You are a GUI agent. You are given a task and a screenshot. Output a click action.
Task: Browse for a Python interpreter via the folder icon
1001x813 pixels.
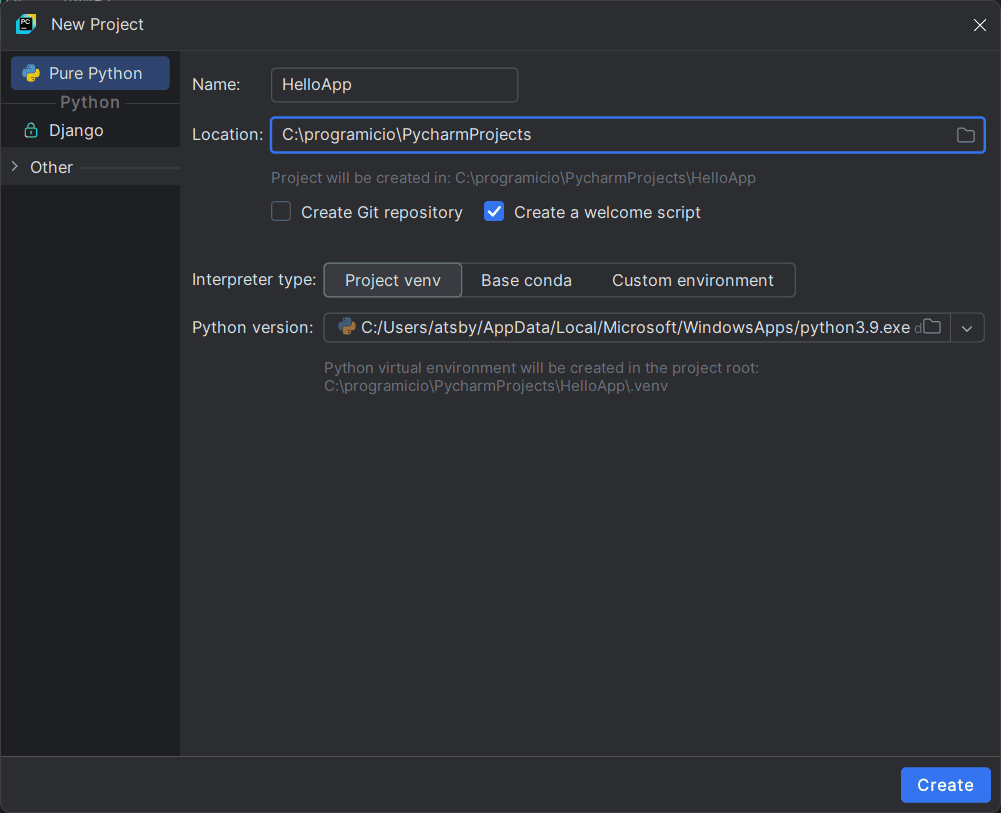point(932,327)
